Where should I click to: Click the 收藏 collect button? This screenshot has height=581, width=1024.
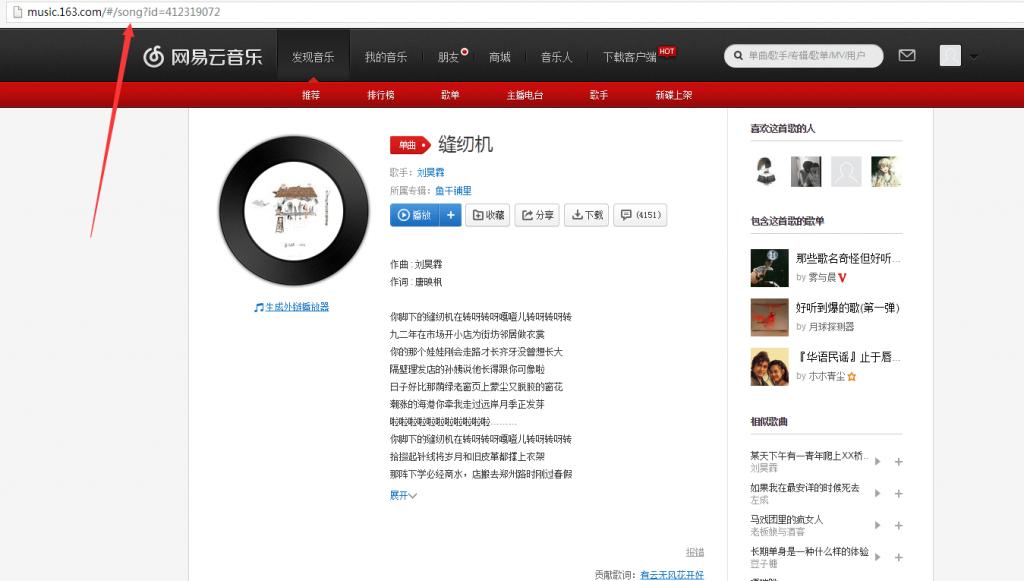488,215
